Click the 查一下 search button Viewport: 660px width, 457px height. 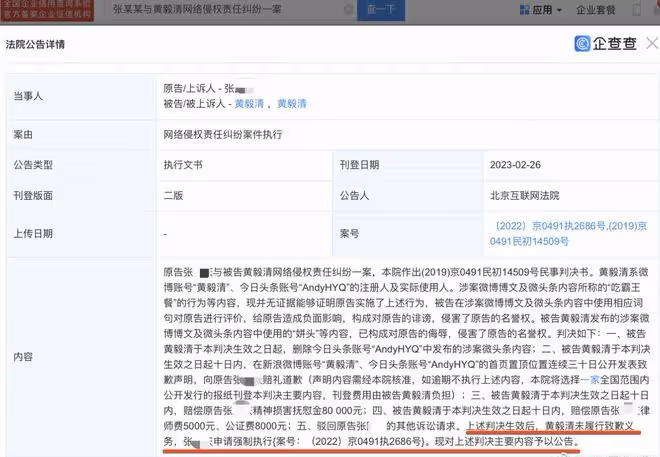[381, 10]
